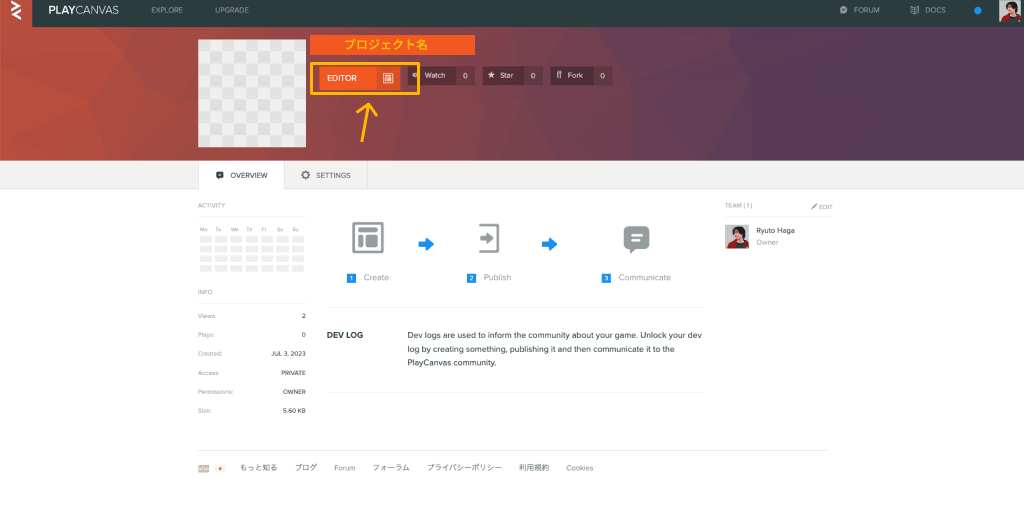The image size is (1024, 512).
Task: Click the DEV LOG heading
Action: tap(345, 335)
